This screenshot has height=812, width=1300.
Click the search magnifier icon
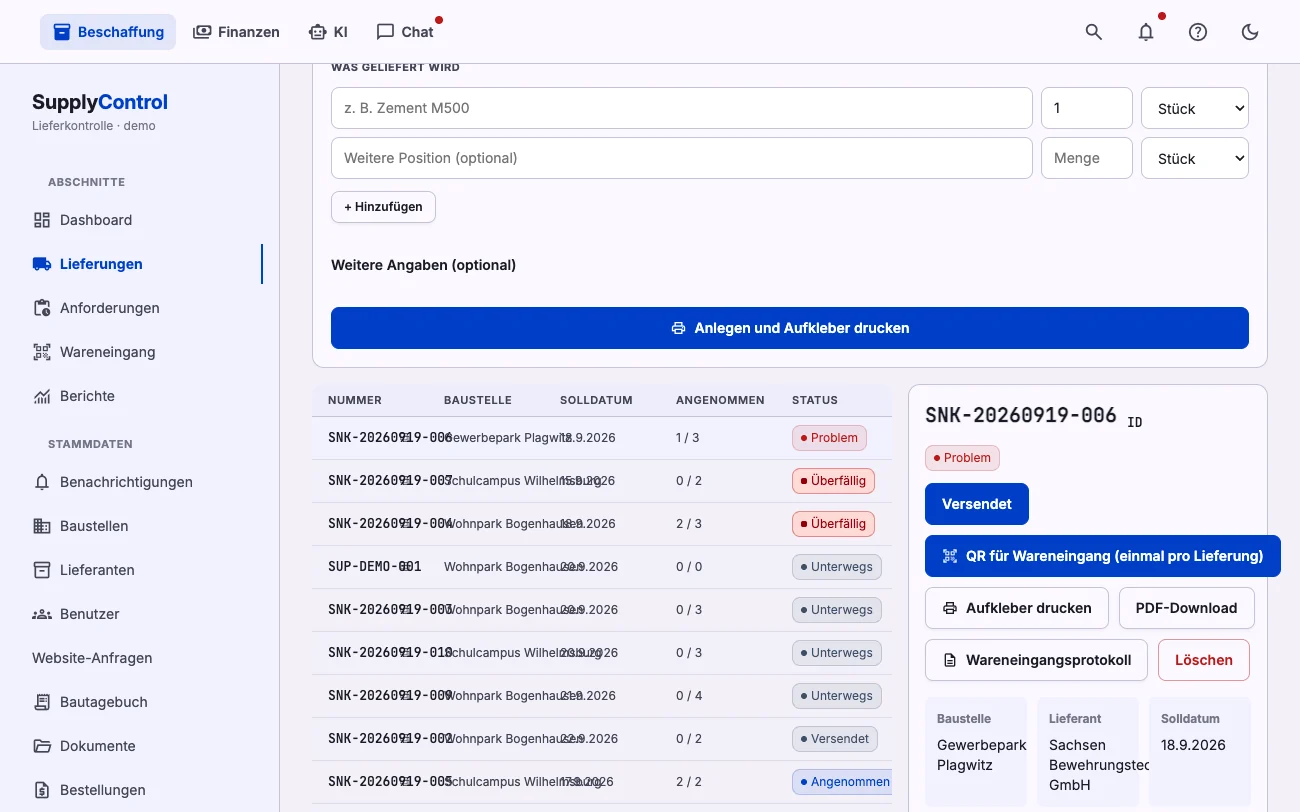pos(1094,32)
